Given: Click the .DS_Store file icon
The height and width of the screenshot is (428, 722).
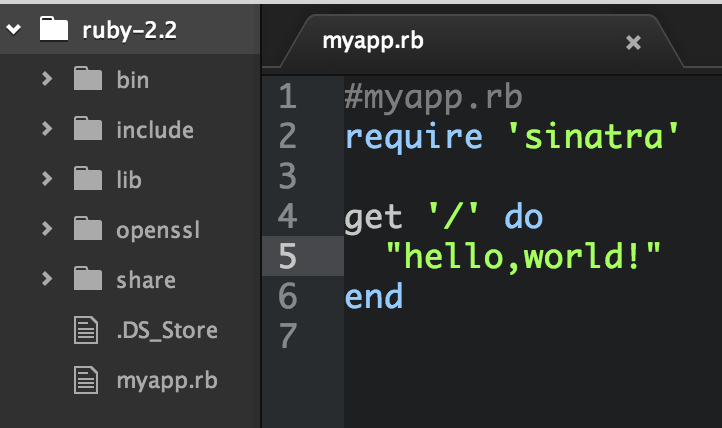Looking at the screenshot, I should 86,330.
